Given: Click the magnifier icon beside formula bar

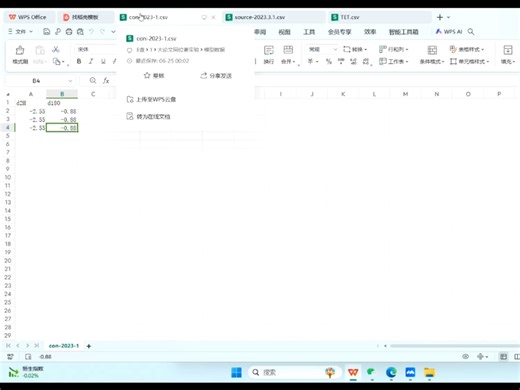Looking at the screenshot, I should click(93, 81).
